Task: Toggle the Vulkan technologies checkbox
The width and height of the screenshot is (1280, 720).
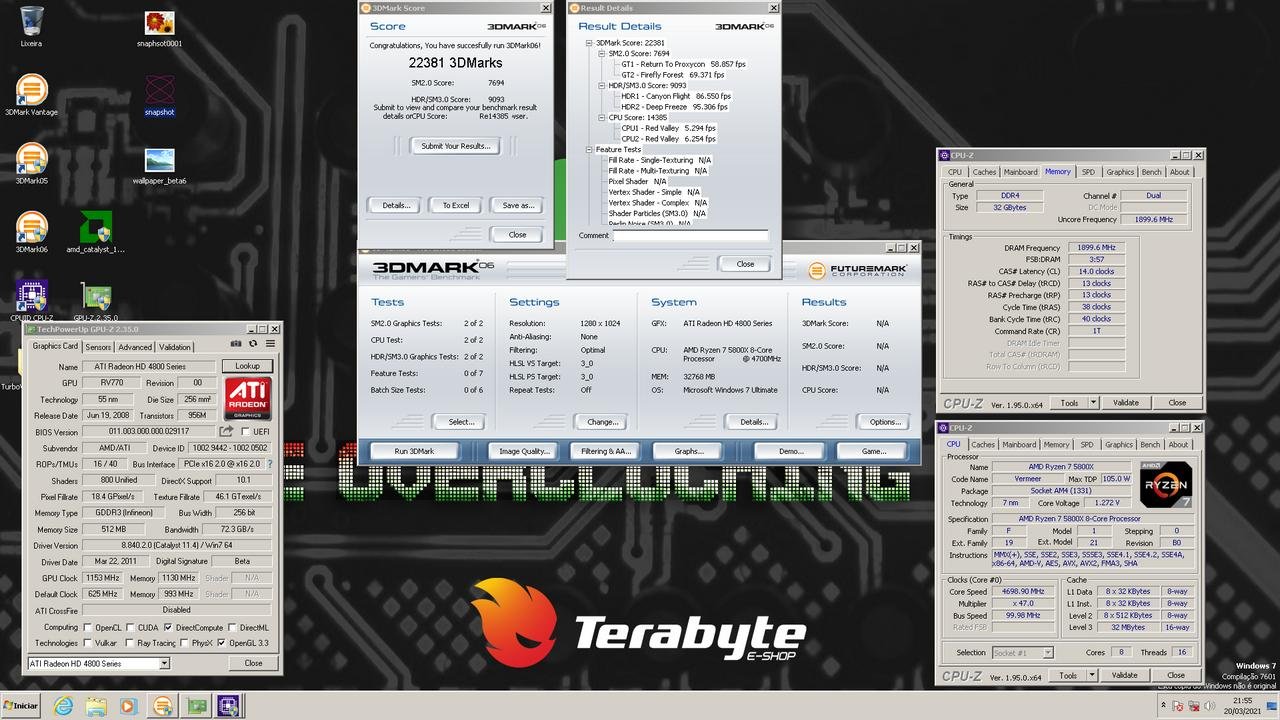Action: coord(87,643)
